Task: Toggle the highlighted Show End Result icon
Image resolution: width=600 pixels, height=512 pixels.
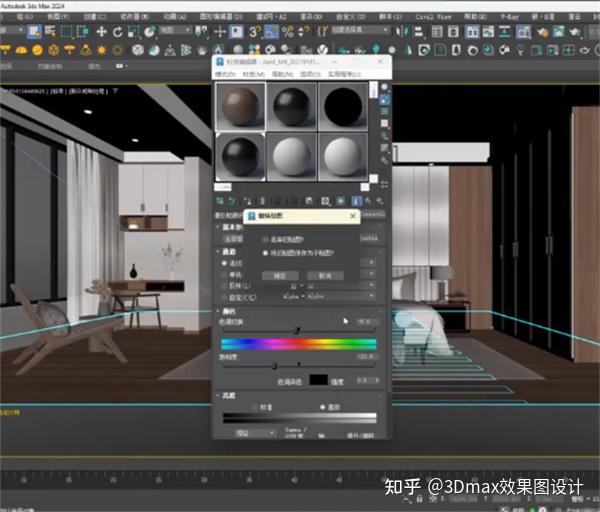Action: [x=356, y=201]
